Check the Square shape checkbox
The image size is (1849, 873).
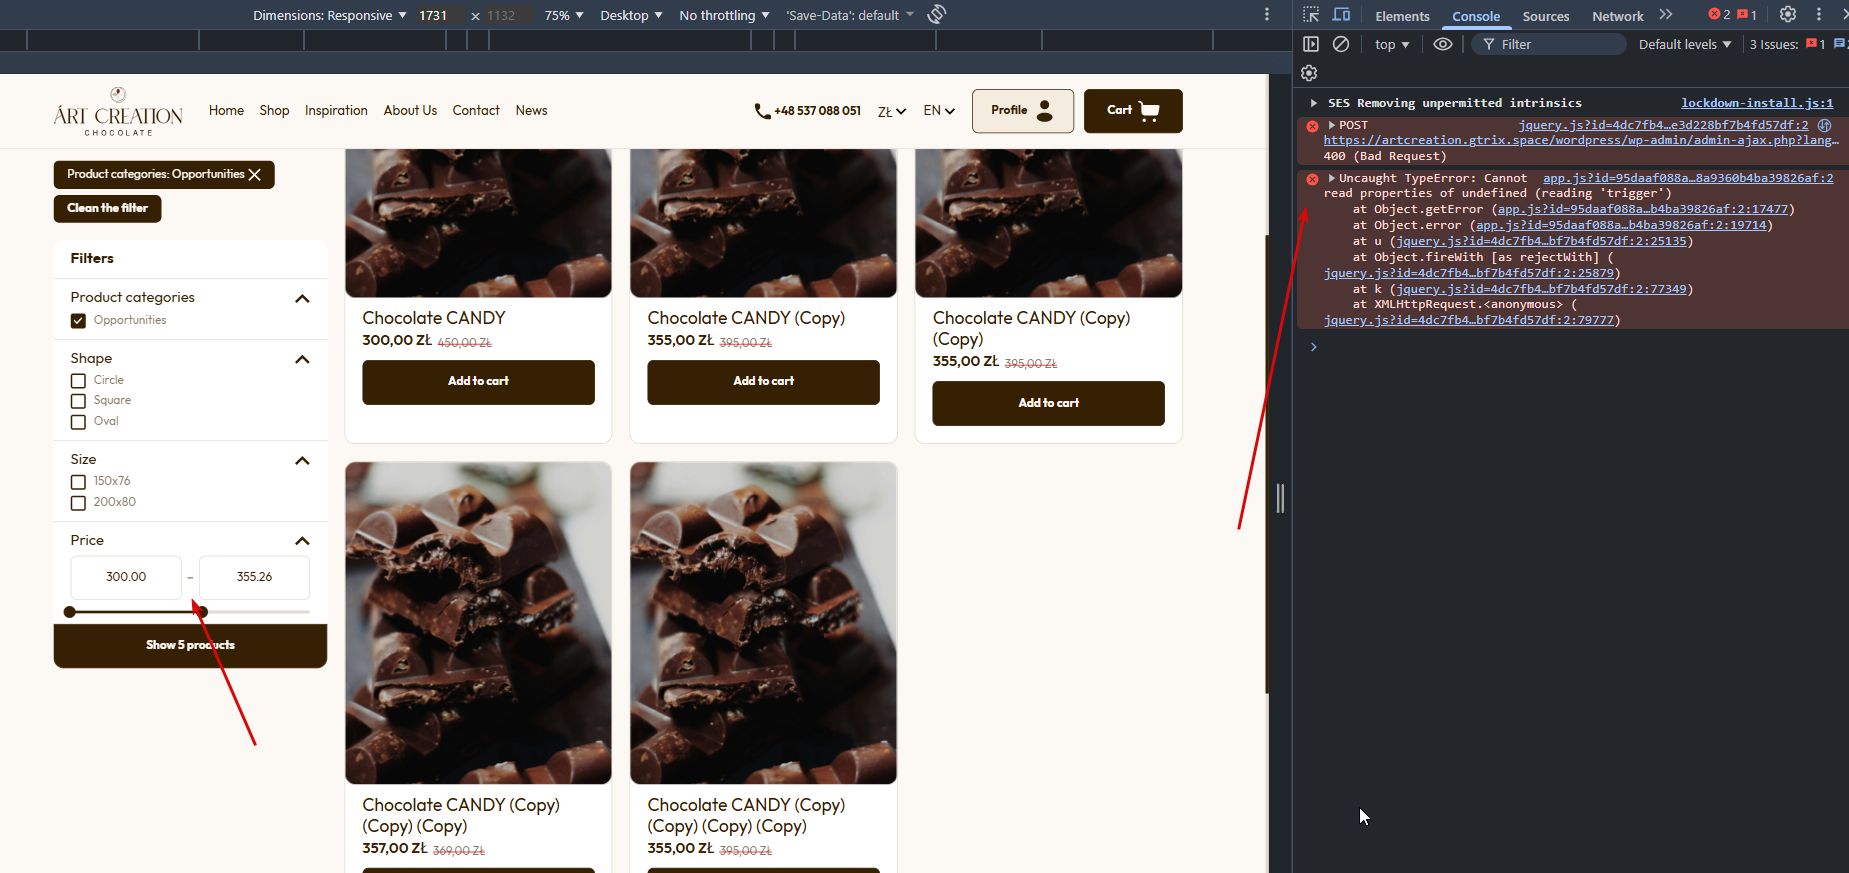tap(78, 401)
